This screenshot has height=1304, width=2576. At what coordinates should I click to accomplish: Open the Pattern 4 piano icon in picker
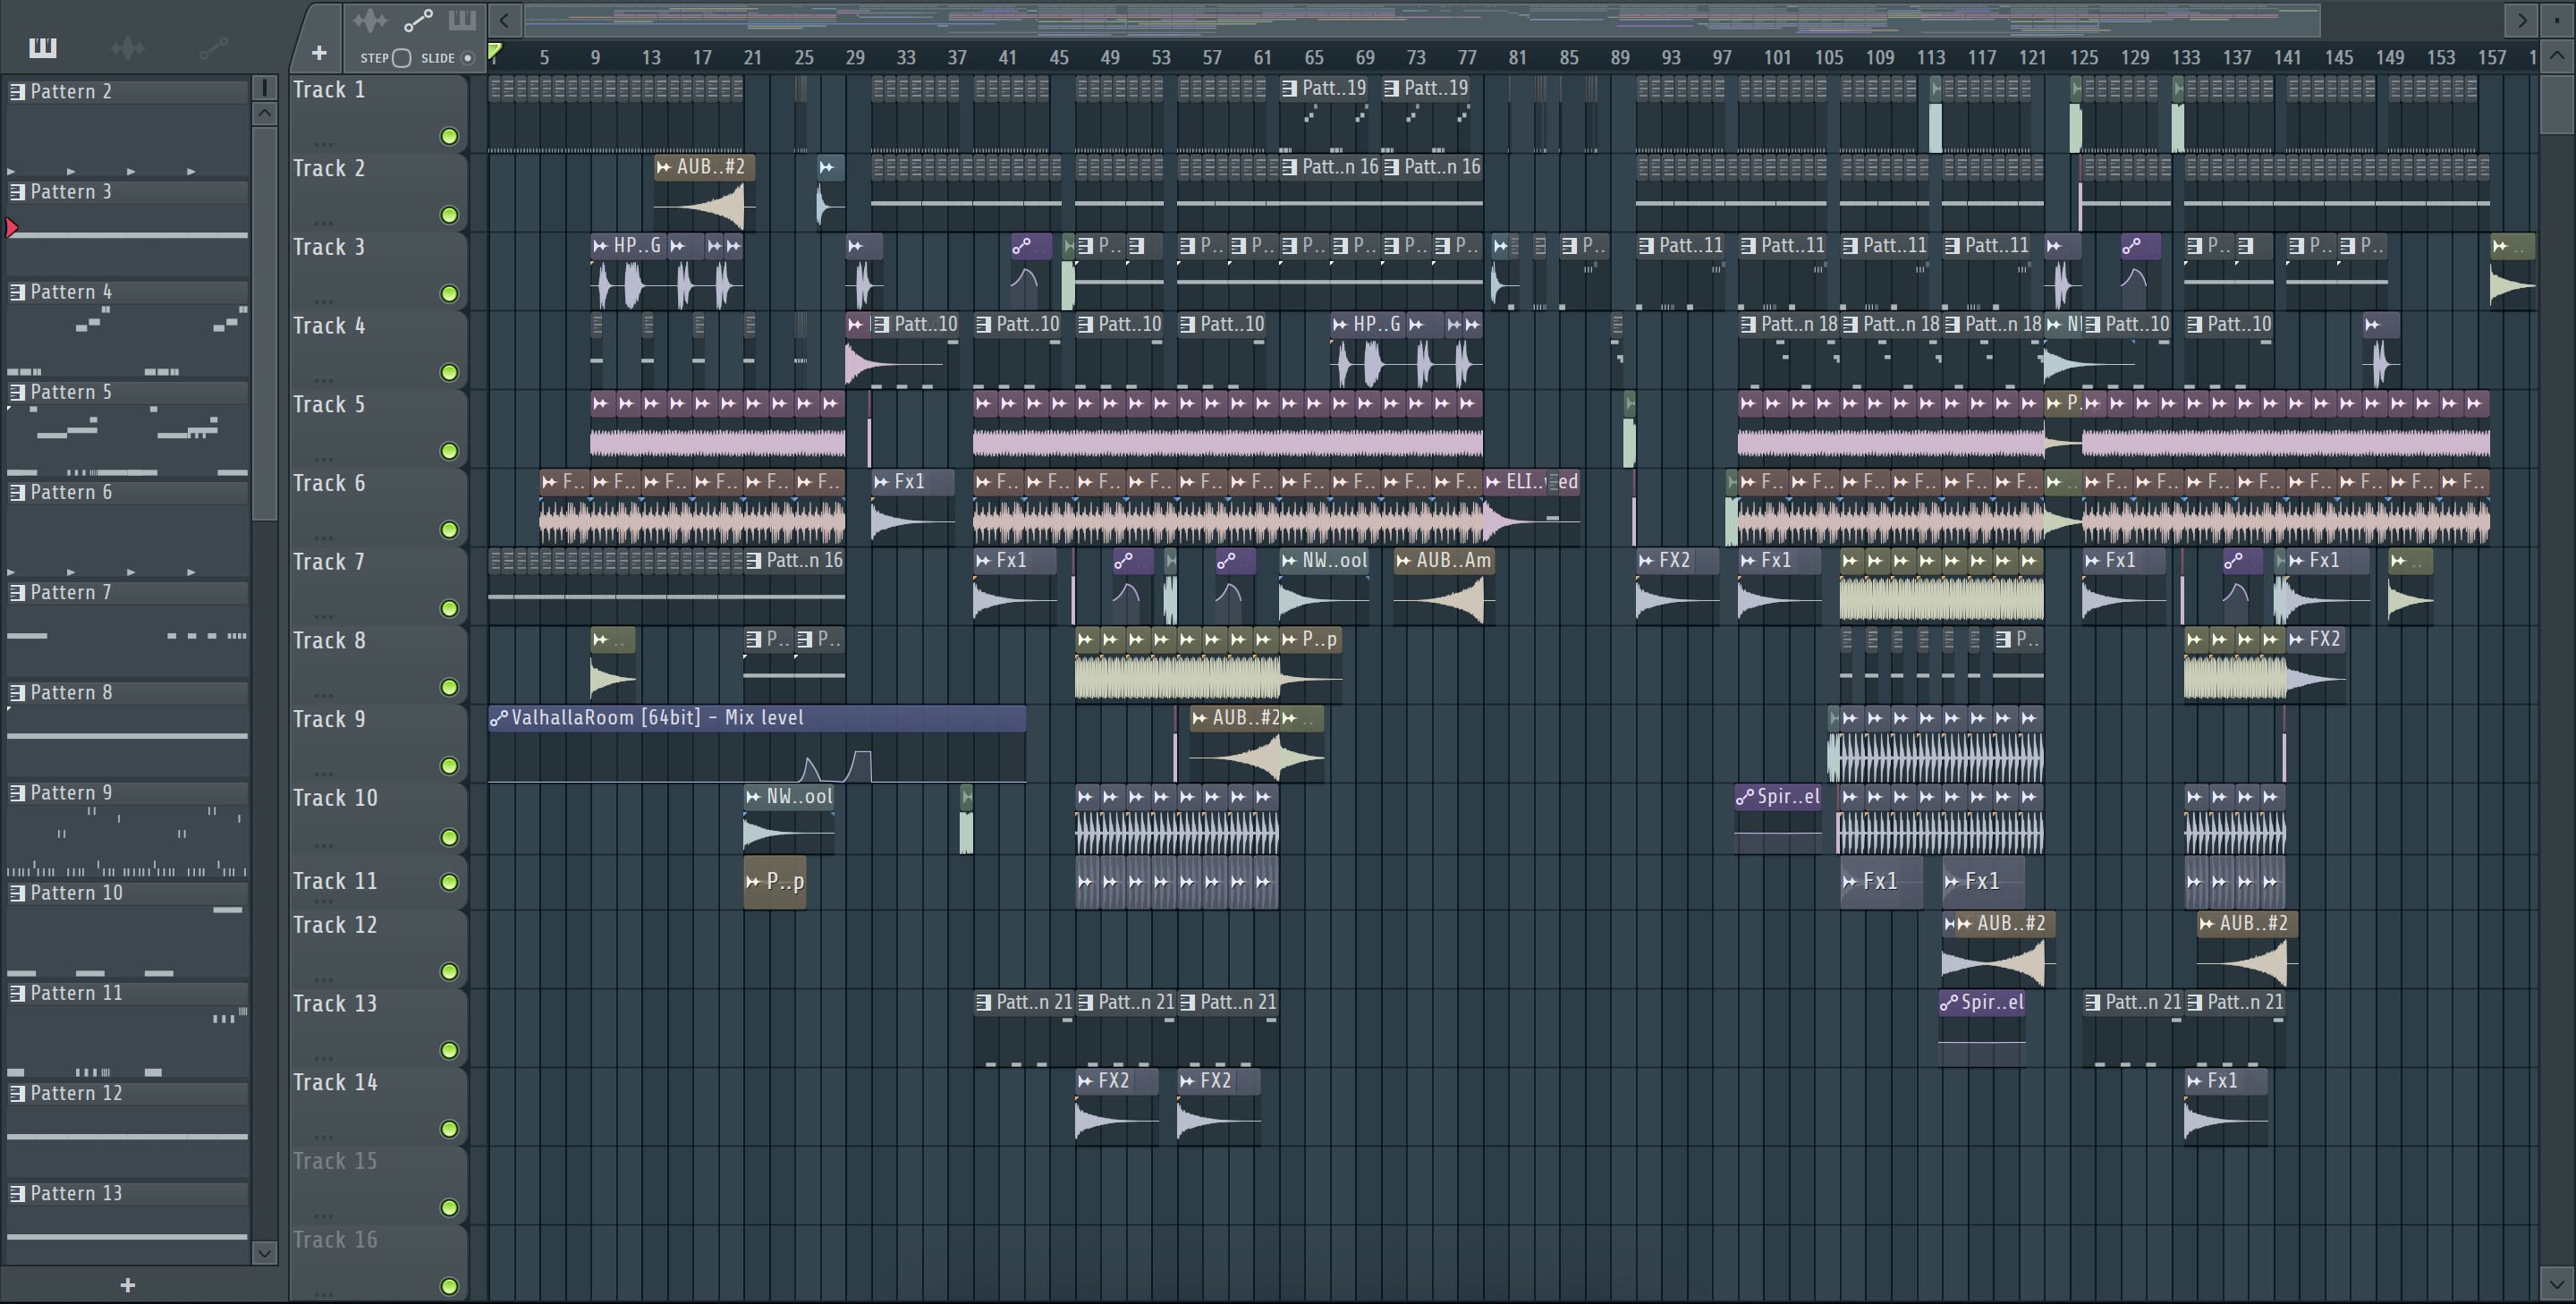coord(17,292)
